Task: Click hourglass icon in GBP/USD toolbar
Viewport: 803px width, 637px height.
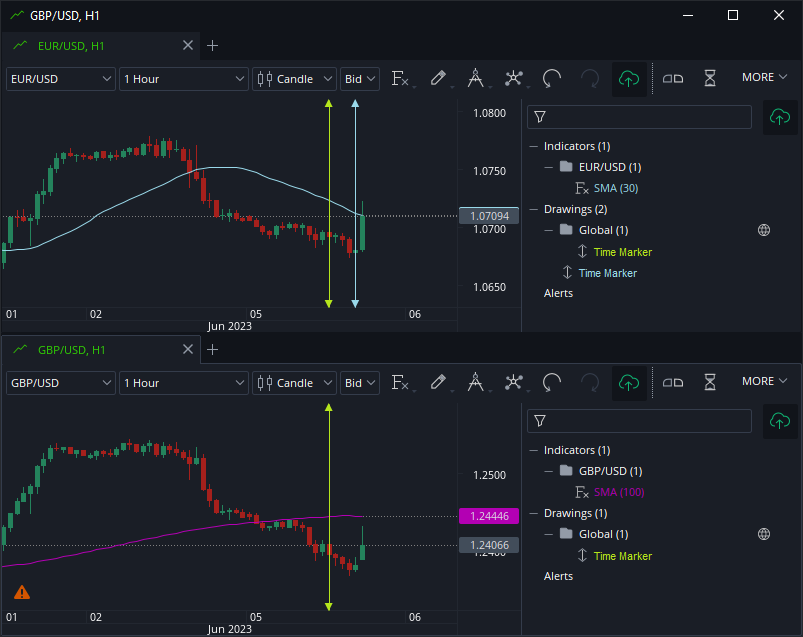Action: (x=710, y=382)
